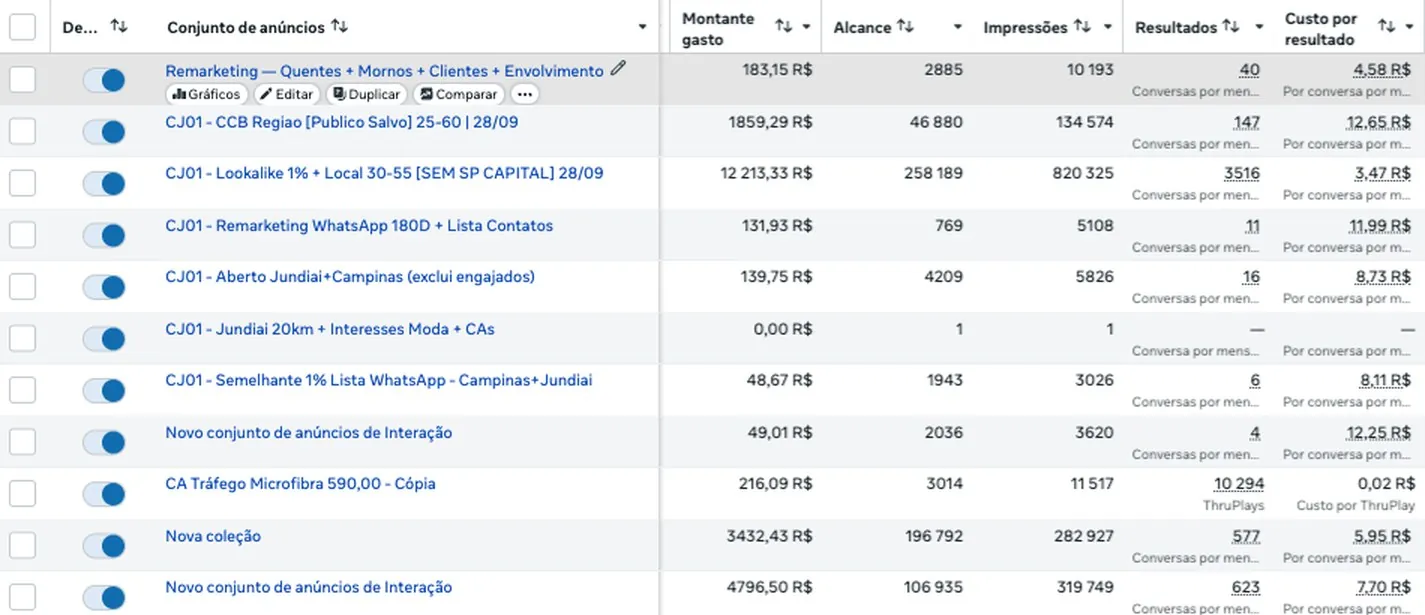Screen dimensions: 1425x615
Task: Open the Nova coleção ad set link
Action: 213,536
